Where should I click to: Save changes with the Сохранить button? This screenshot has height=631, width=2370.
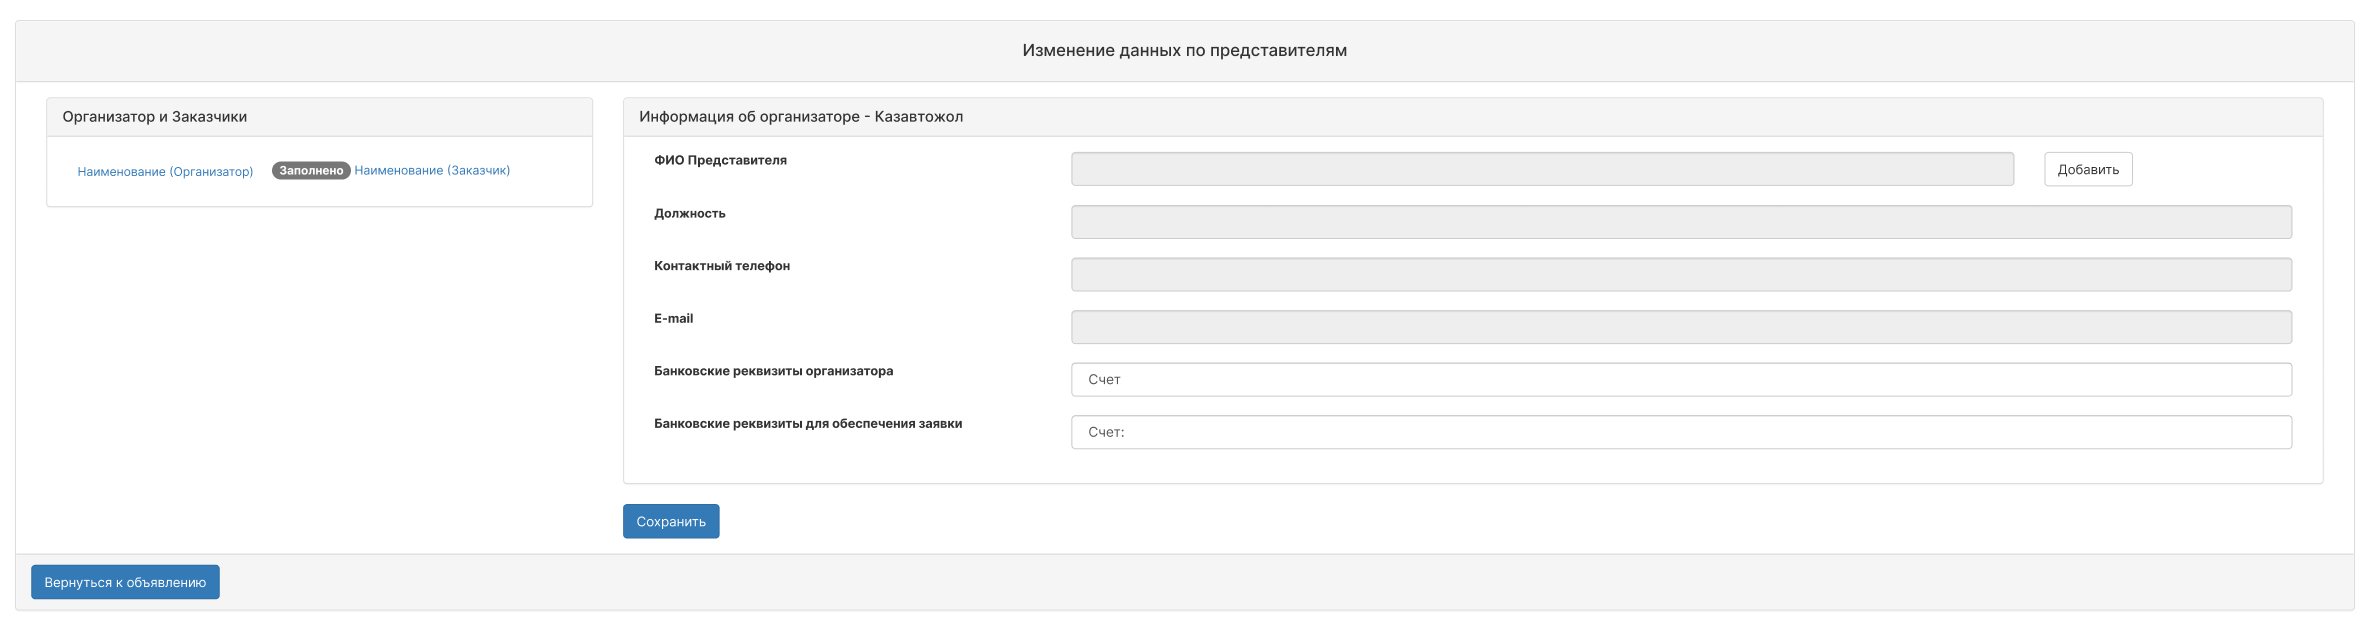pyautogui.click(x=670, y=522)
